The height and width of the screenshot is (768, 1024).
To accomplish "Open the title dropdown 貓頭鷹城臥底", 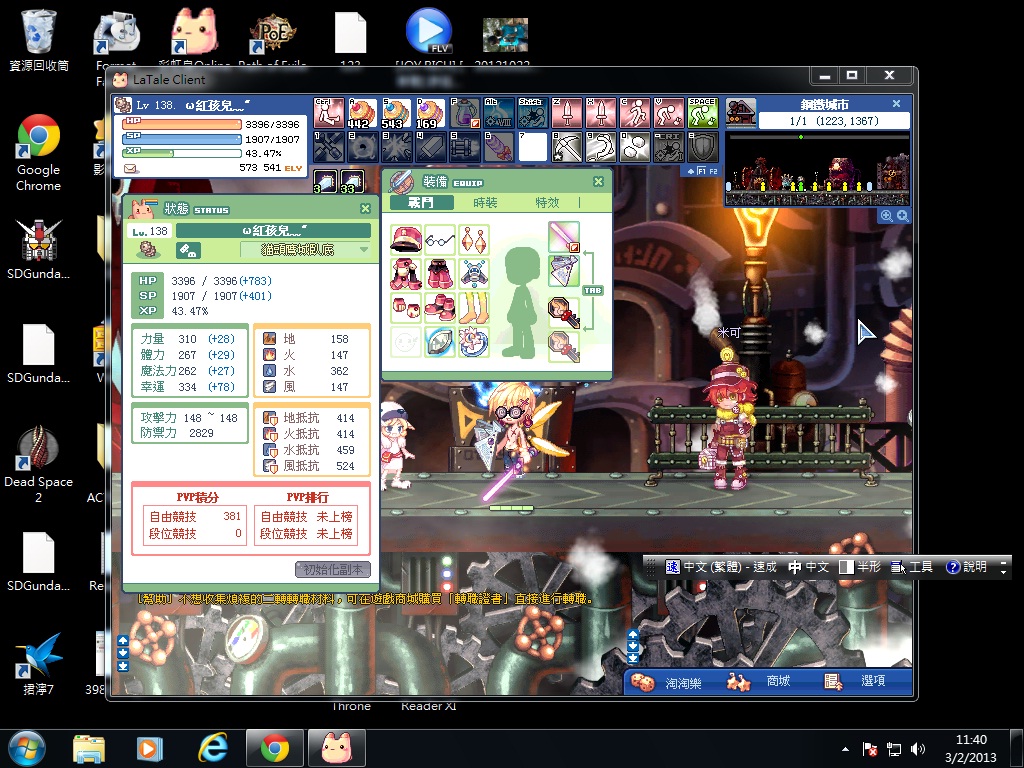I will pyautogui.click(x=305, y=249).
